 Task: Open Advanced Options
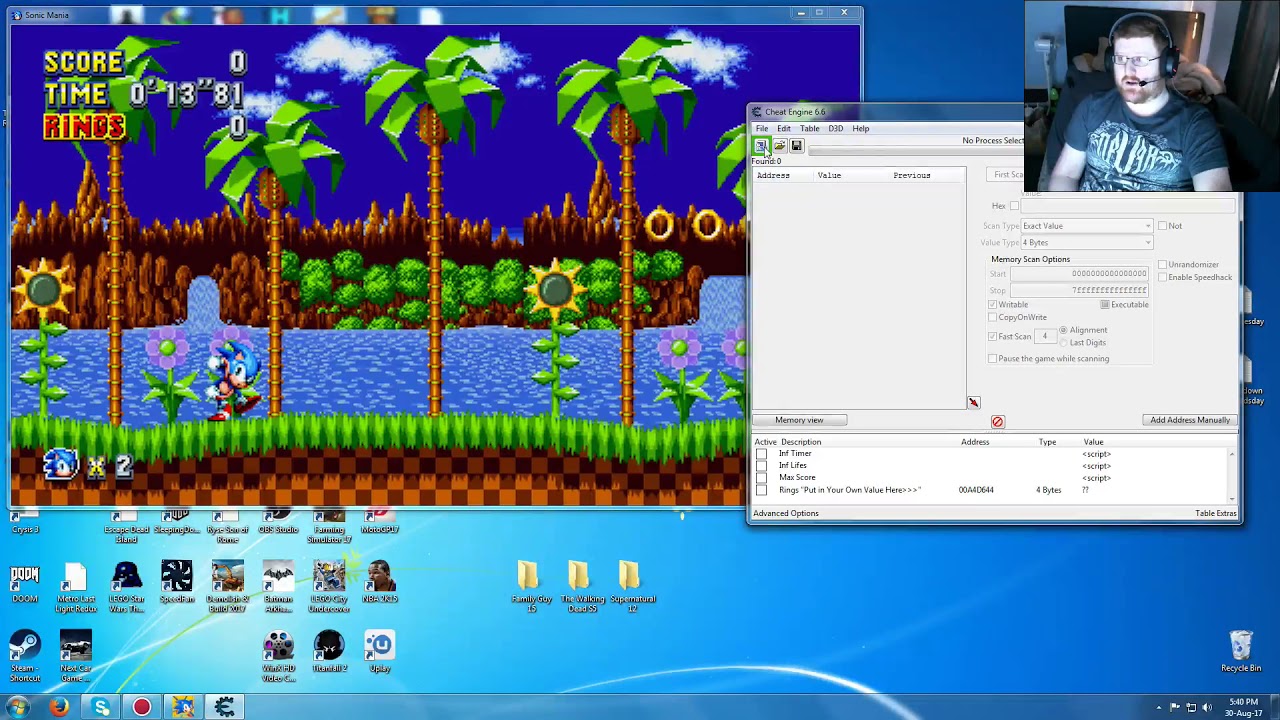click(786, 514)
